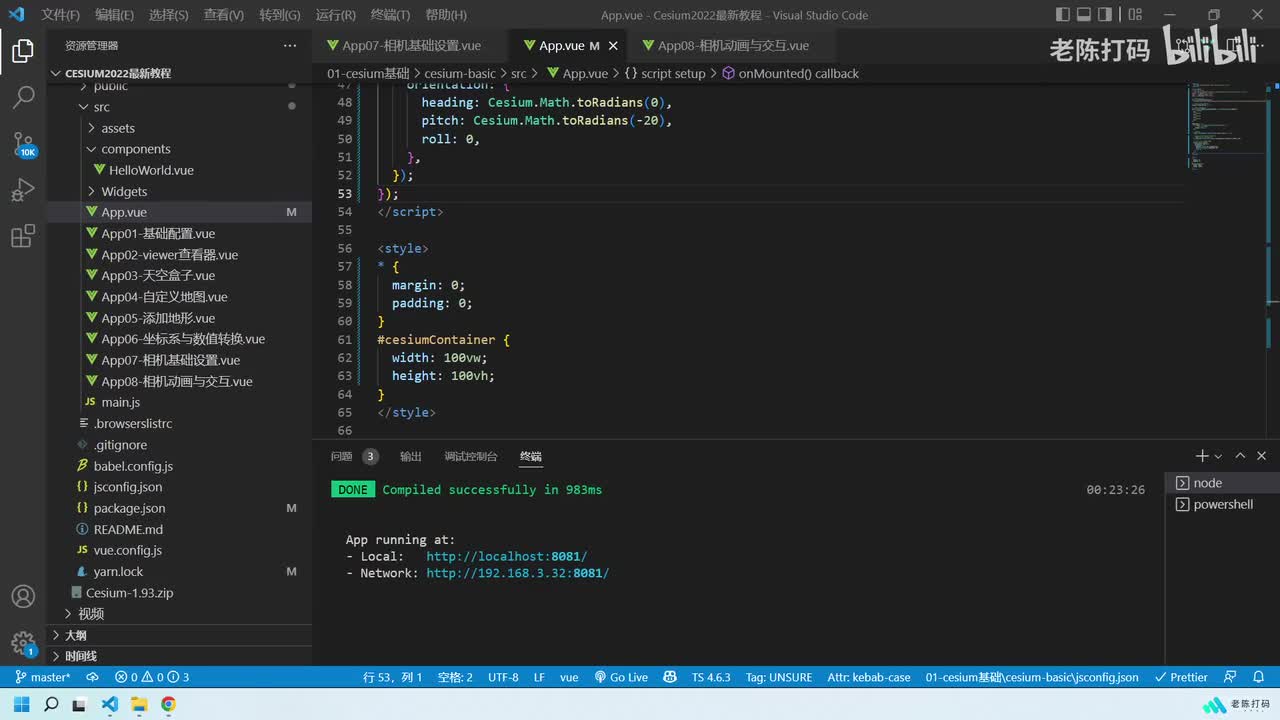Open the Windows Start menu

click(22, 704)
